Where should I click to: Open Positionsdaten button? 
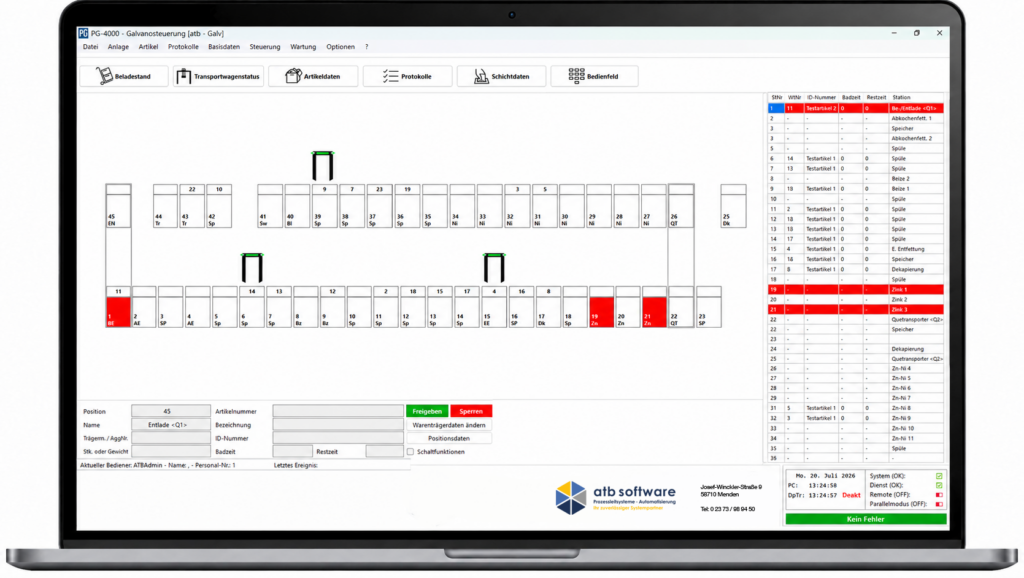click(x=449, y=438)
